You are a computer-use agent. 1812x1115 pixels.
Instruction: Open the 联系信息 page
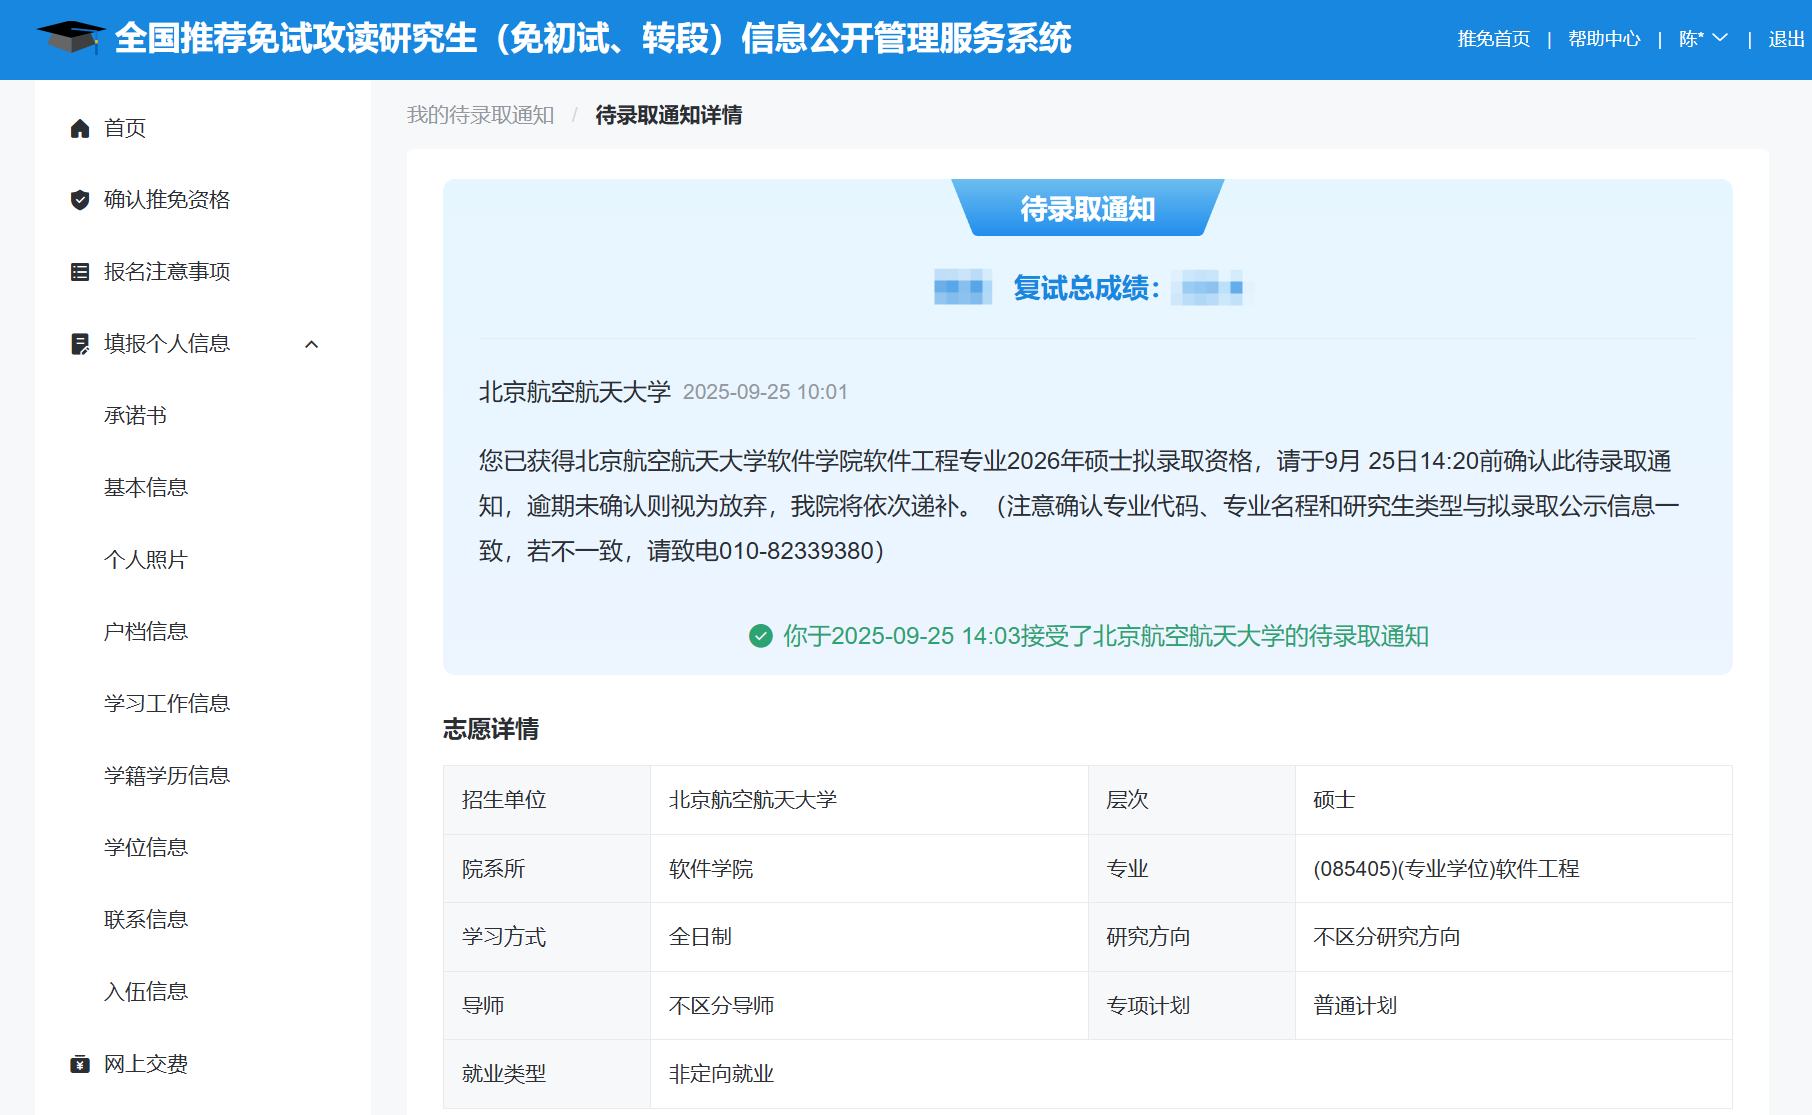[x=144, y=919]
